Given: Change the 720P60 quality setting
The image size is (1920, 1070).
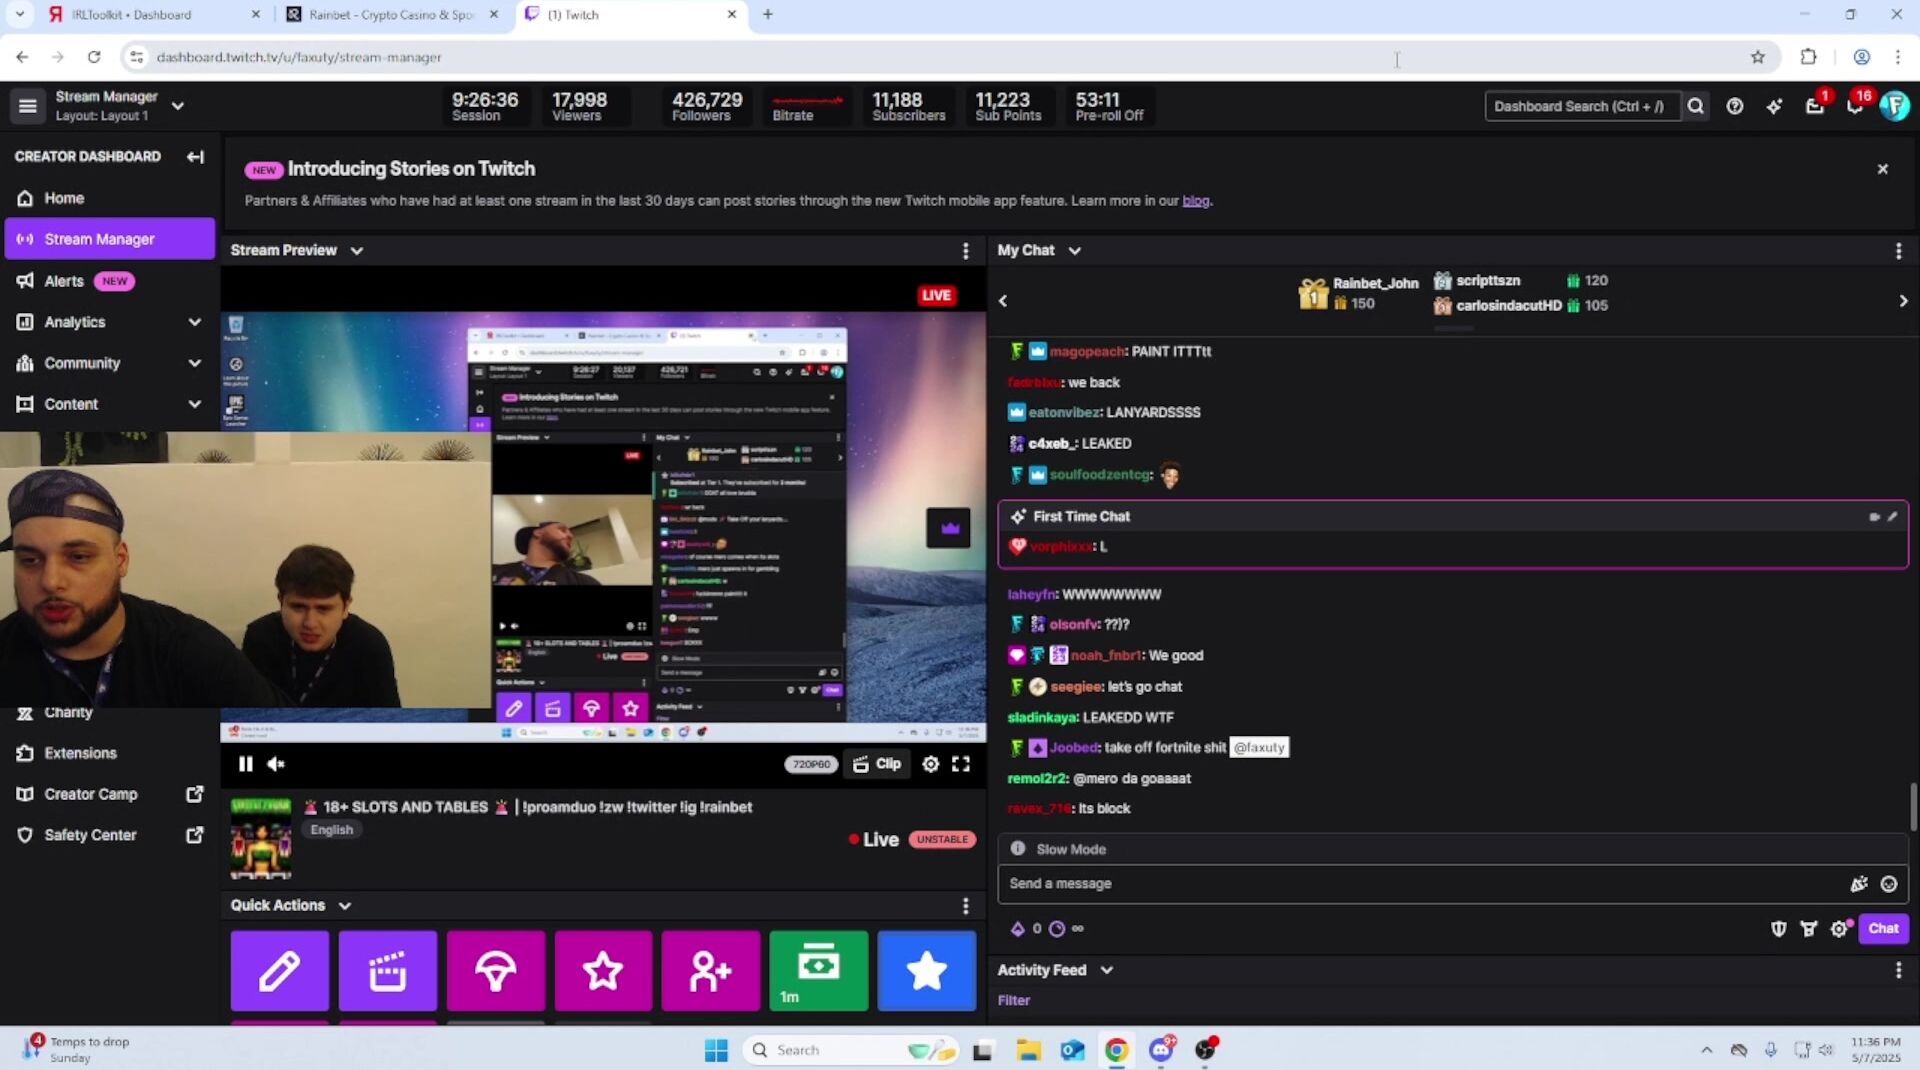Looking at the screenshot, I should click(x=811, y=764).
